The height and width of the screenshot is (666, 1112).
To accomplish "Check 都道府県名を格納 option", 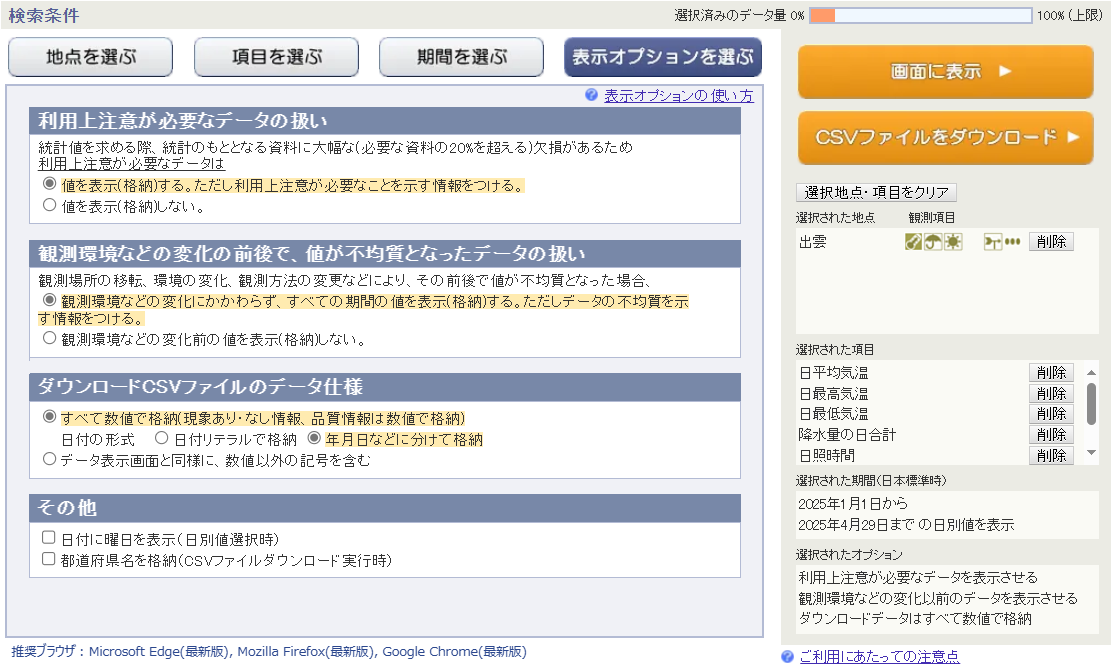I will click(49, 559).
